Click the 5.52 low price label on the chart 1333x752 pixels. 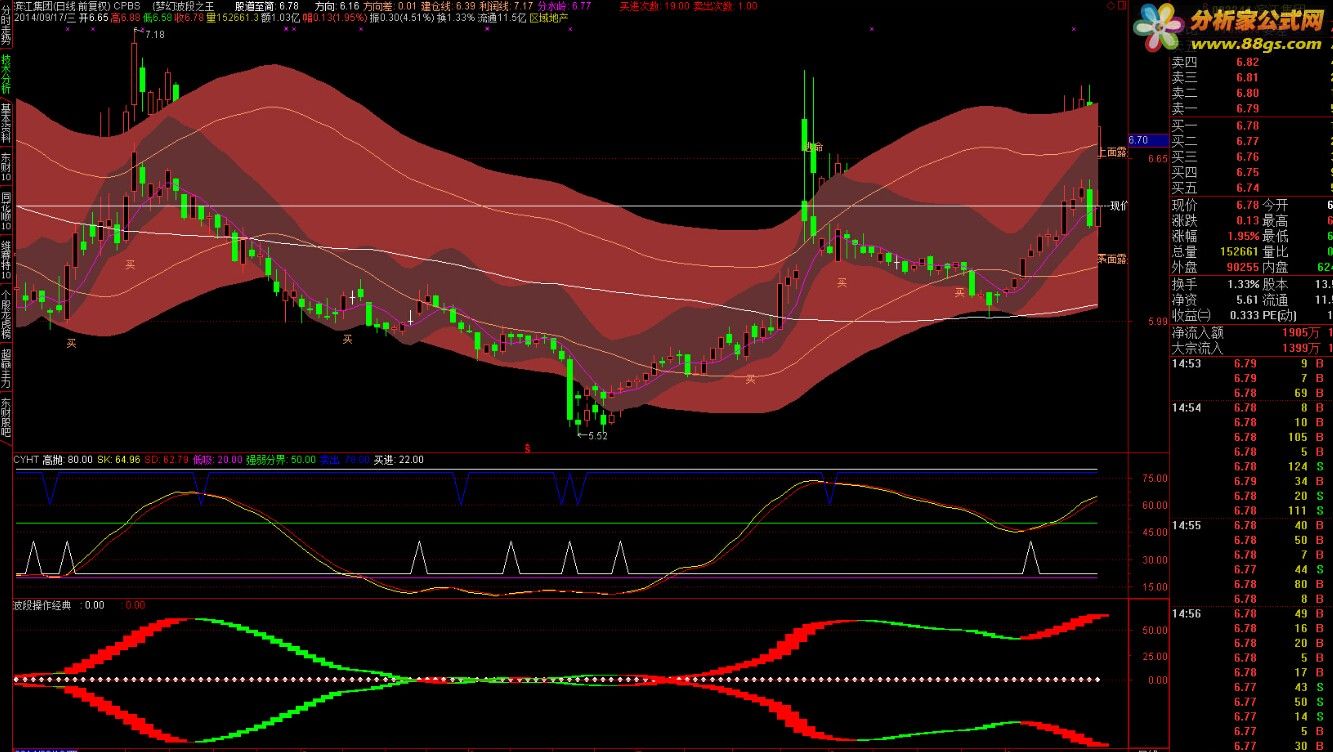tap(597, 435)
